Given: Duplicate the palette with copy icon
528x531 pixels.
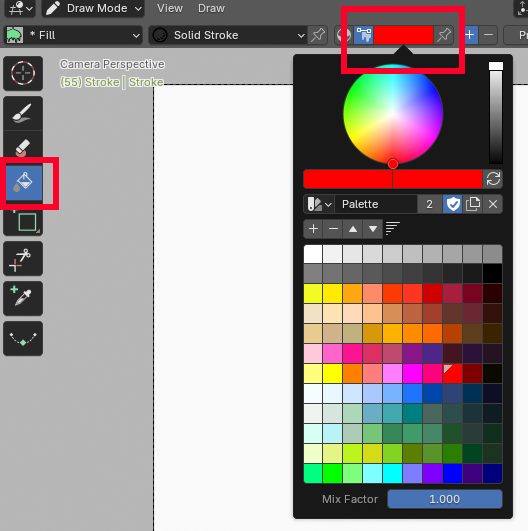Looking at the screenshot, I should click(x=473, y=204).
